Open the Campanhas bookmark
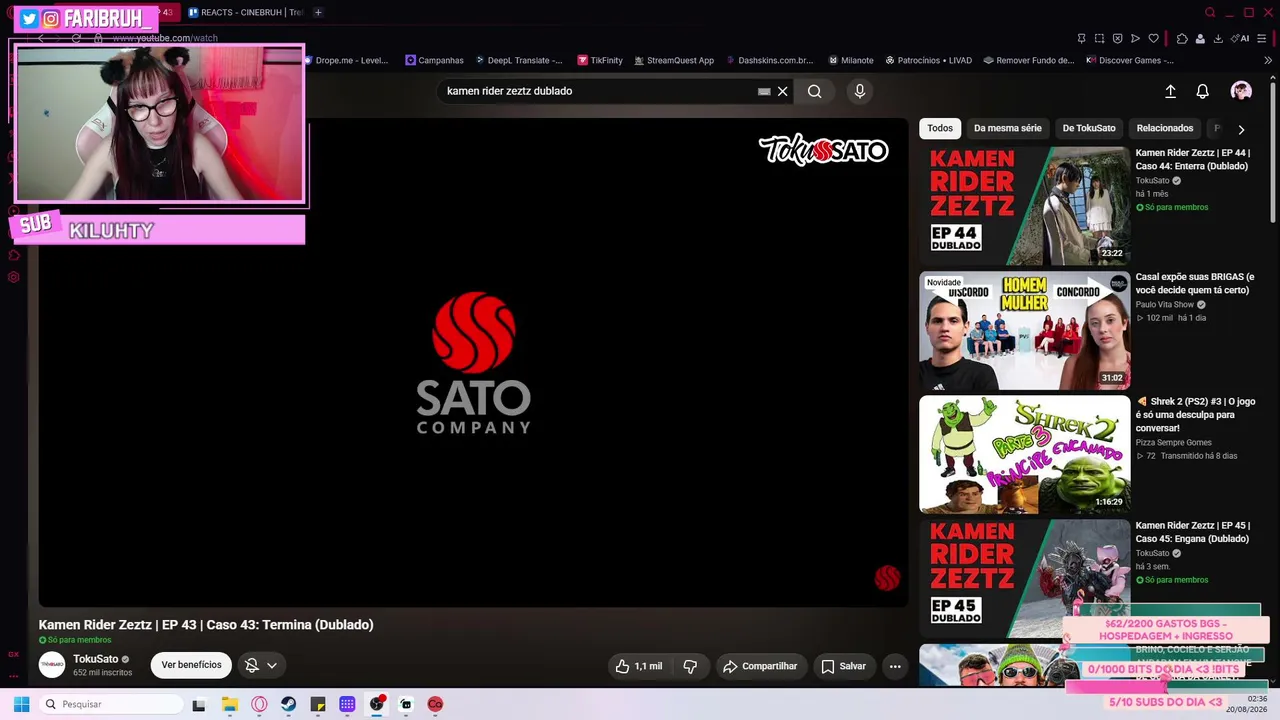 (434, 60)
